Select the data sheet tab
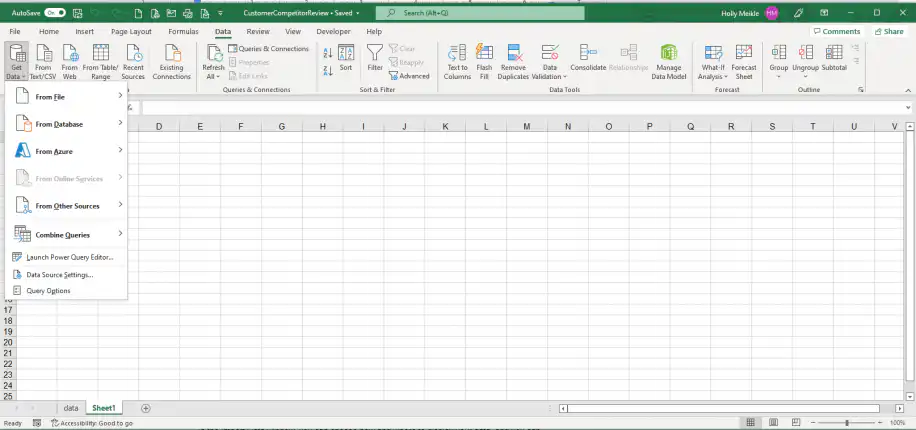This screenshot has width=916, height=430. (x=71, y=408)
